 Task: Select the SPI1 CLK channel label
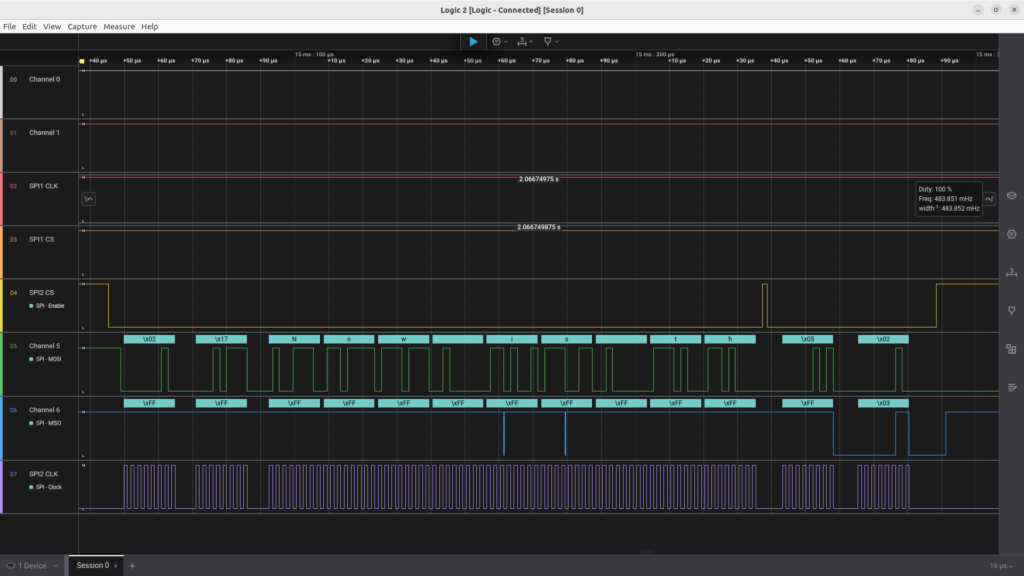[x=43, y=186]
